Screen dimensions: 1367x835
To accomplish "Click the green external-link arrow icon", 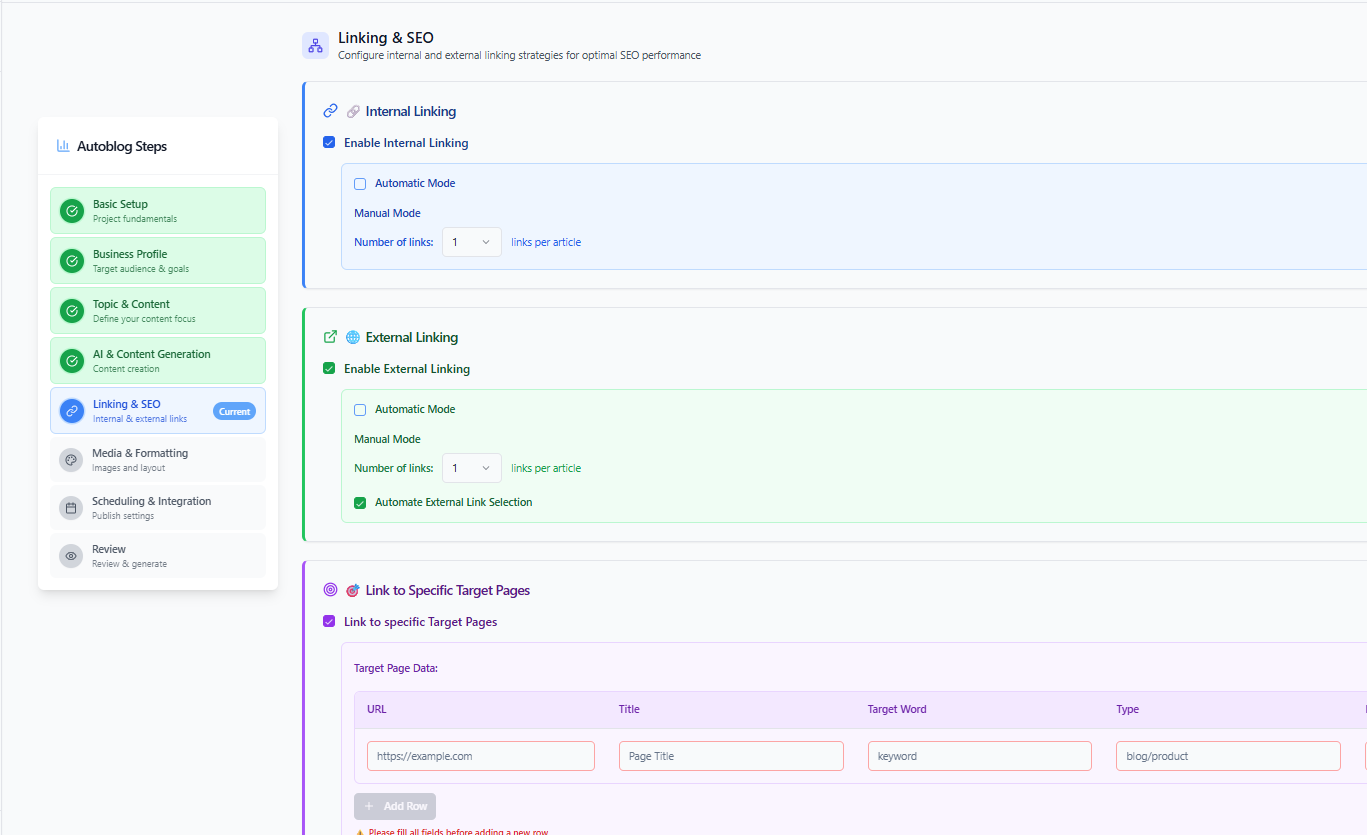I will tap(331, 337).
